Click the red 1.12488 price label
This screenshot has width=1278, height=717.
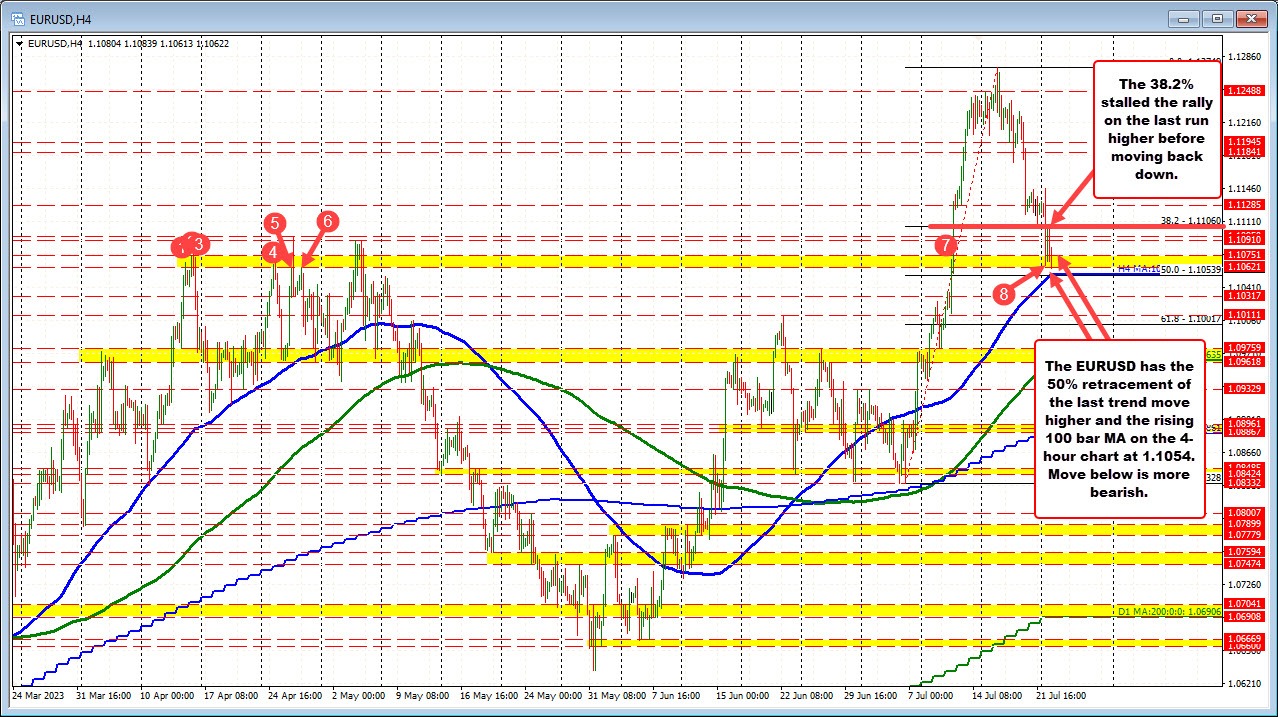click(x=1243, y=91)
